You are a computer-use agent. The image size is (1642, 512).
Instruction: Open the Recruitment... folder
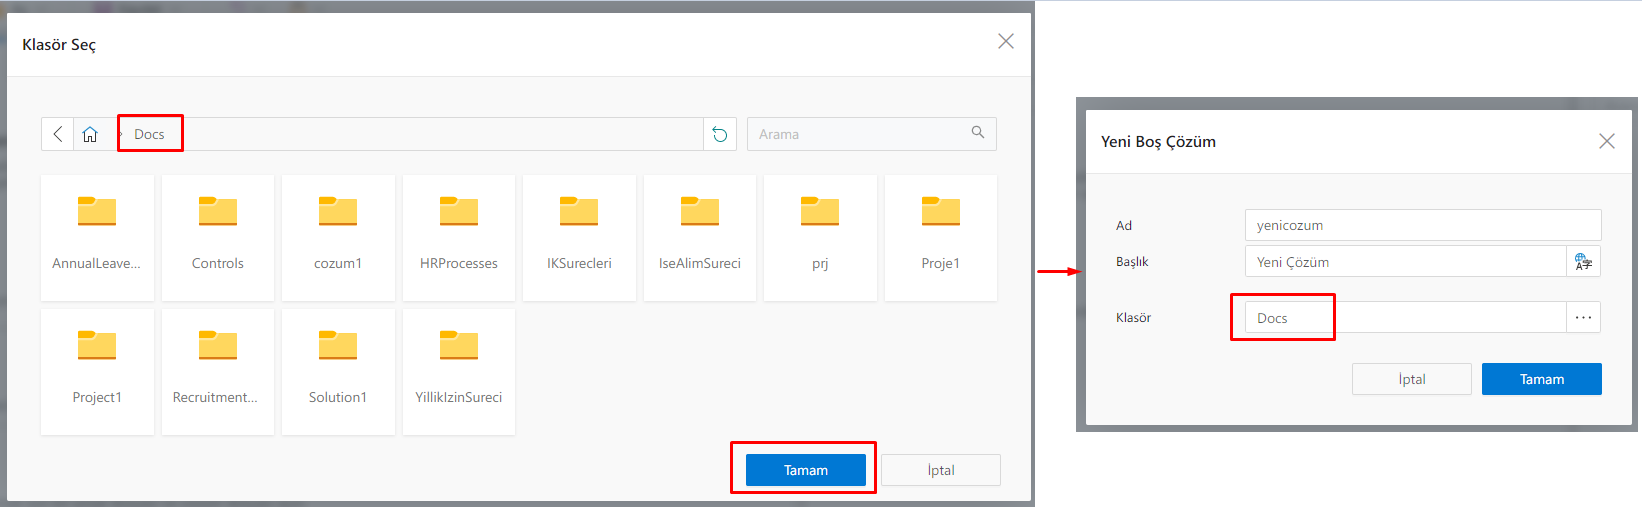tap(218, 371)
